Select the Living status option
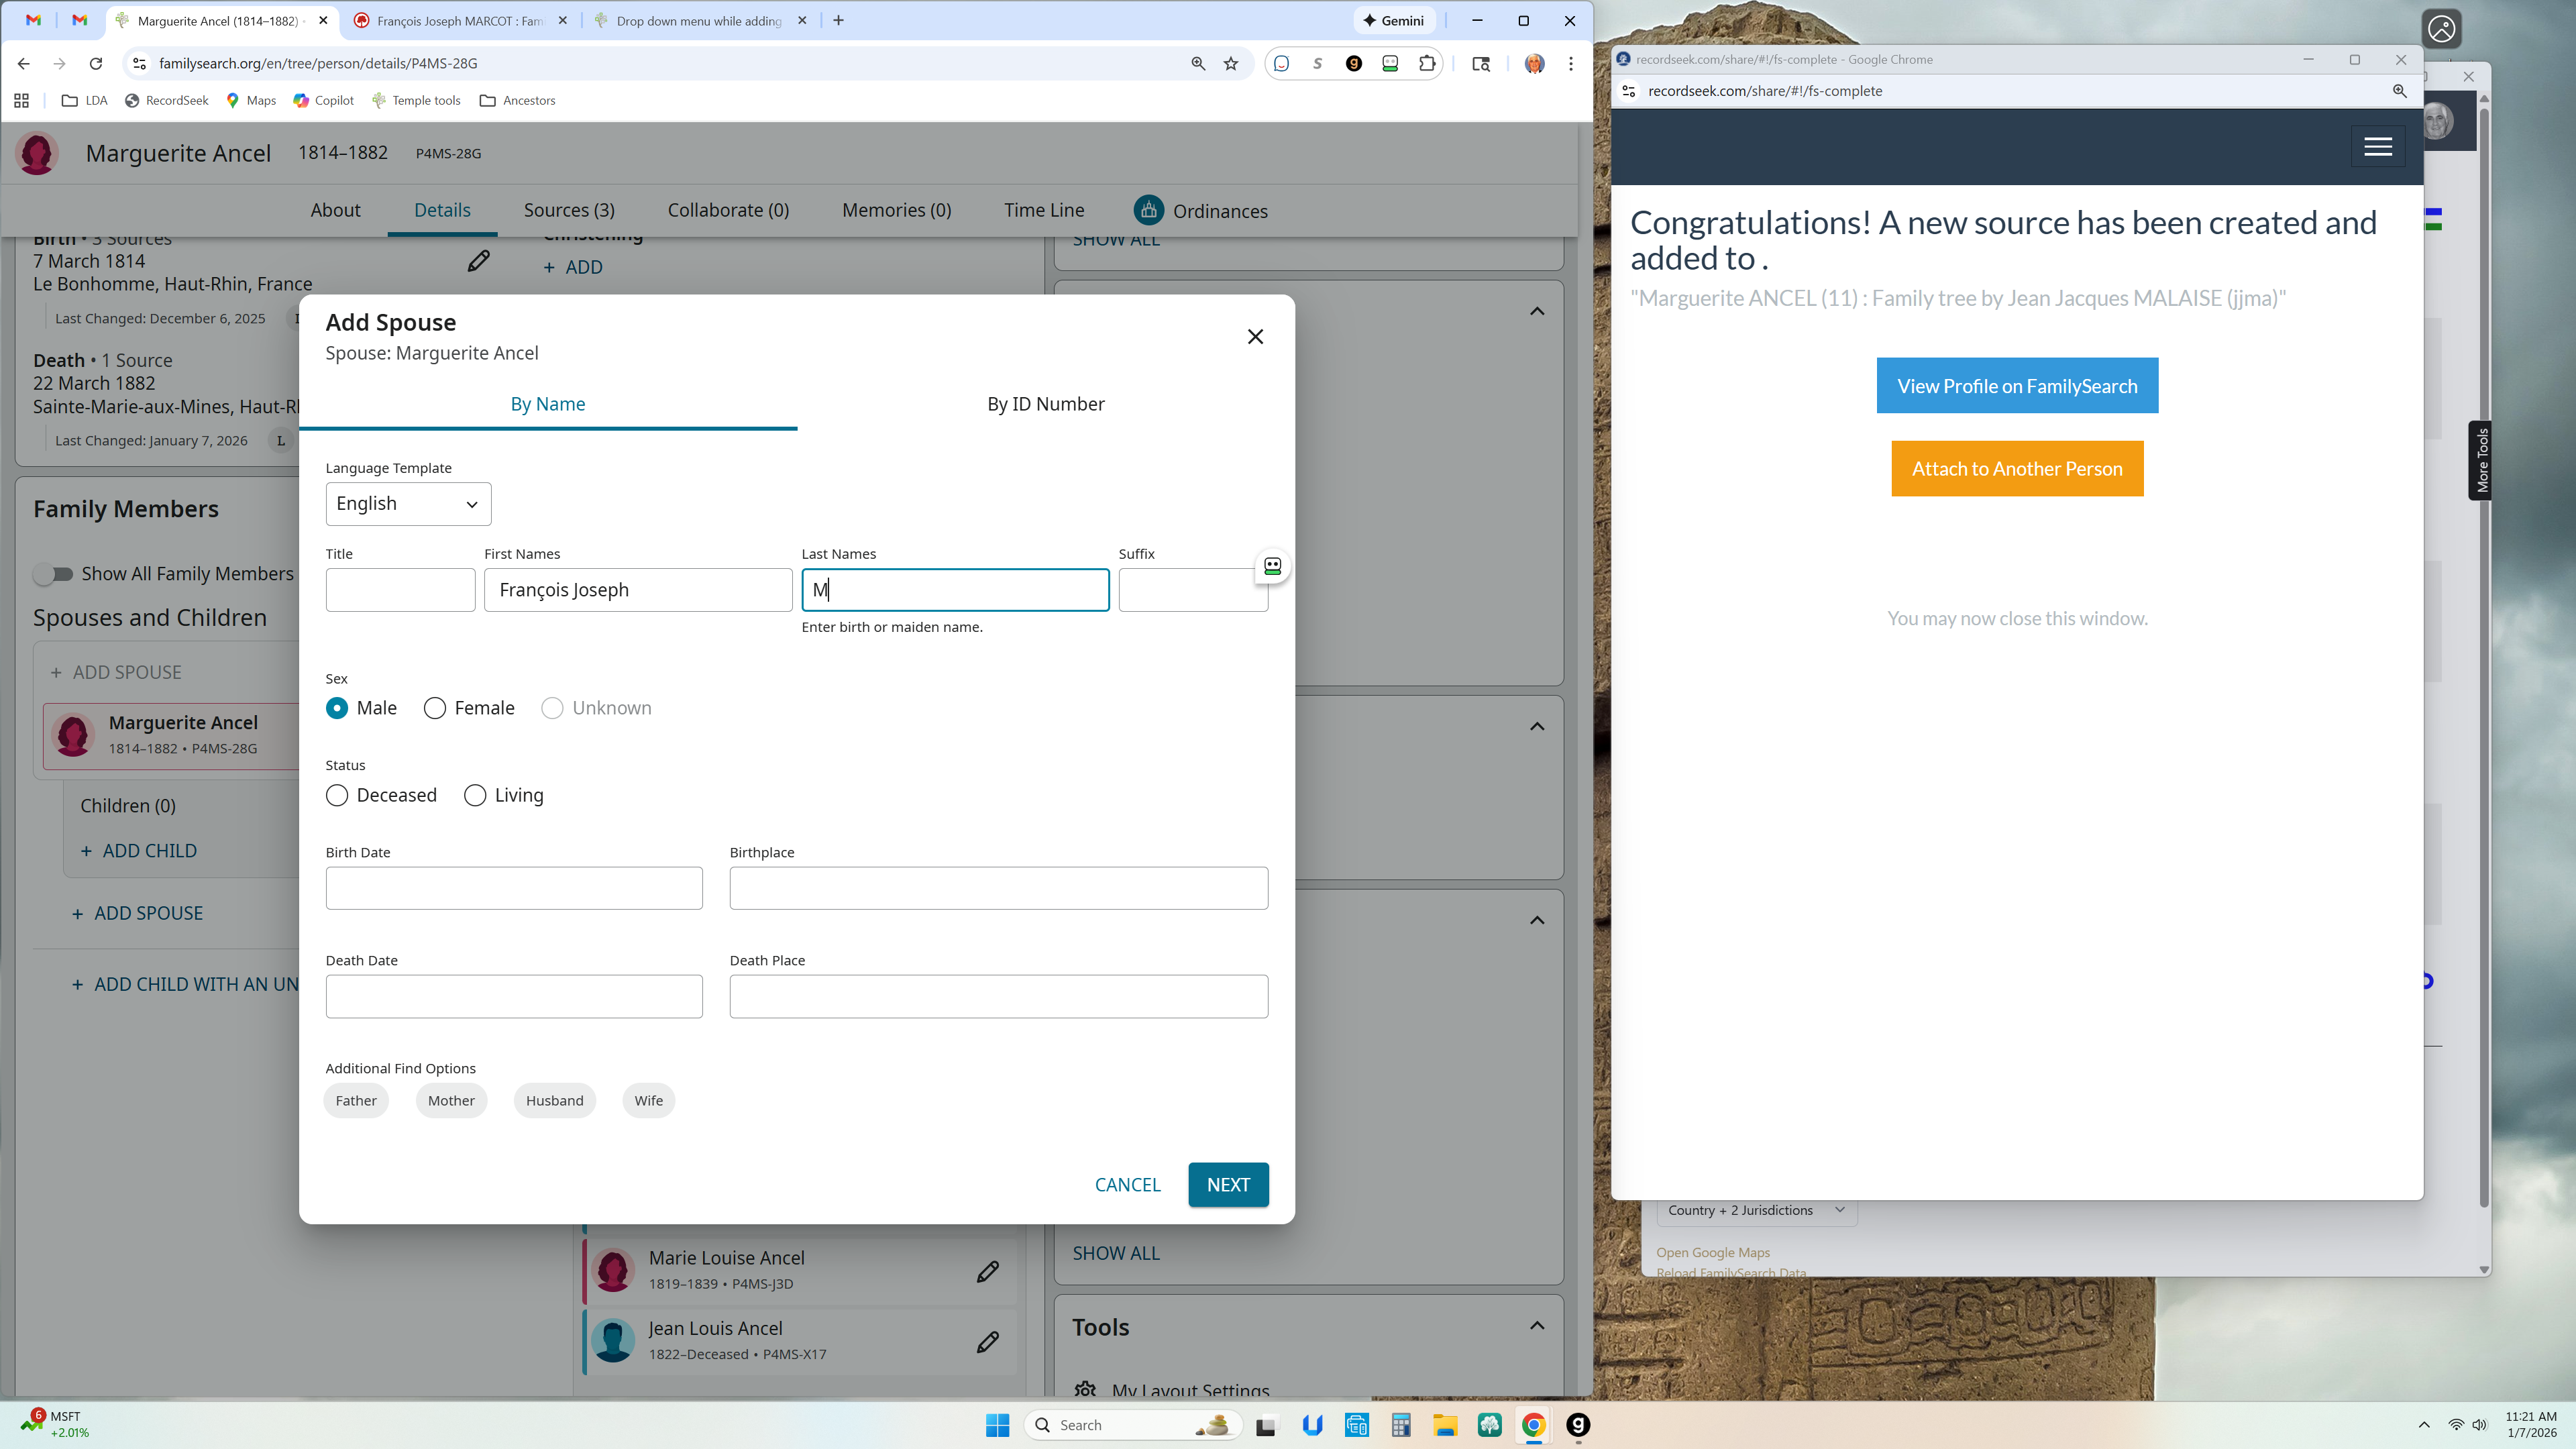The height and width of the screenshot is (1449, 2576). [x=475, y=795]
